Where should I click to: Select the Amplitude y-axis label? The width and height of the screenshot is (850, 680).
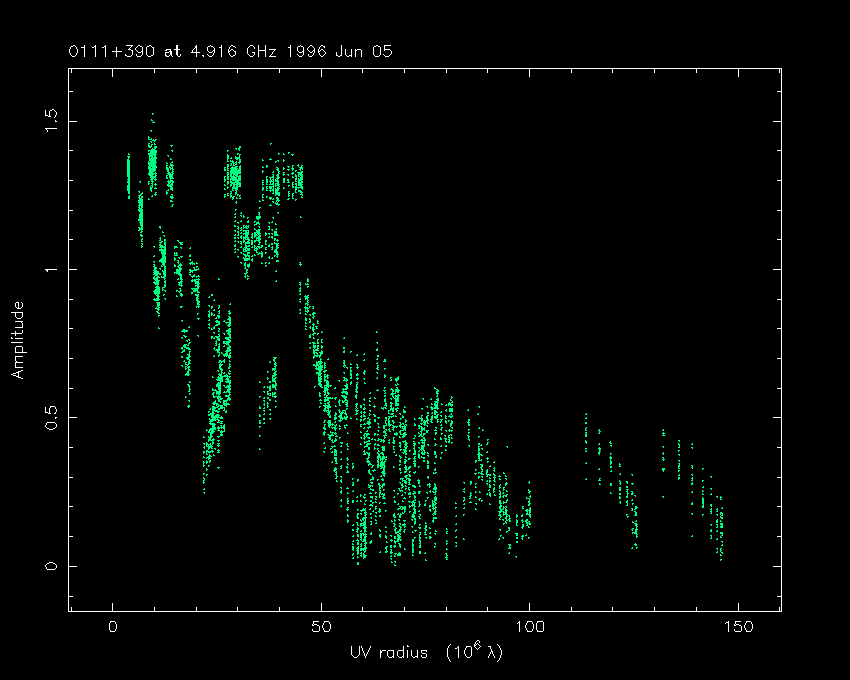17,339
